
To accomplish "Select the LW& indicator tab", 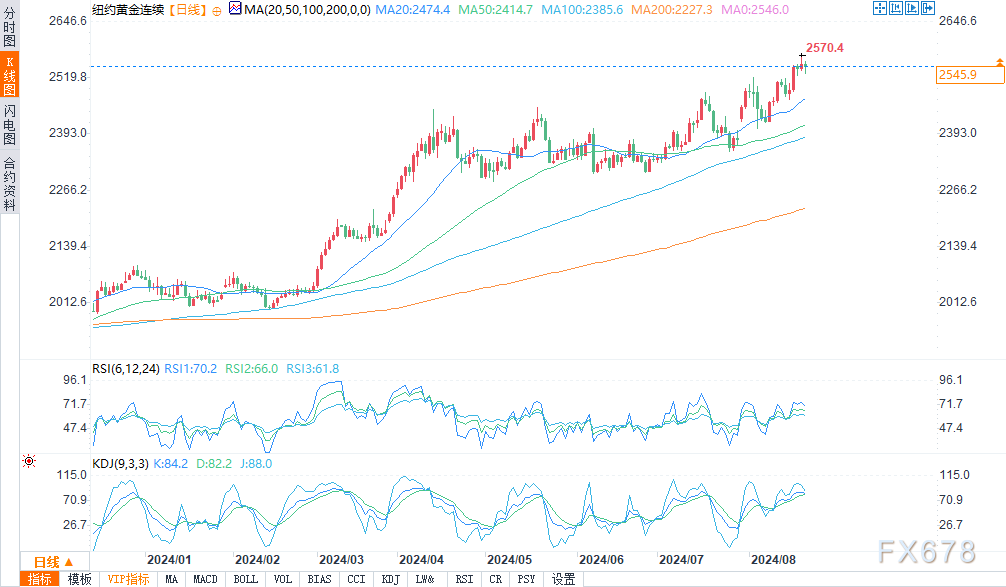I will click(x=425, y=579).
